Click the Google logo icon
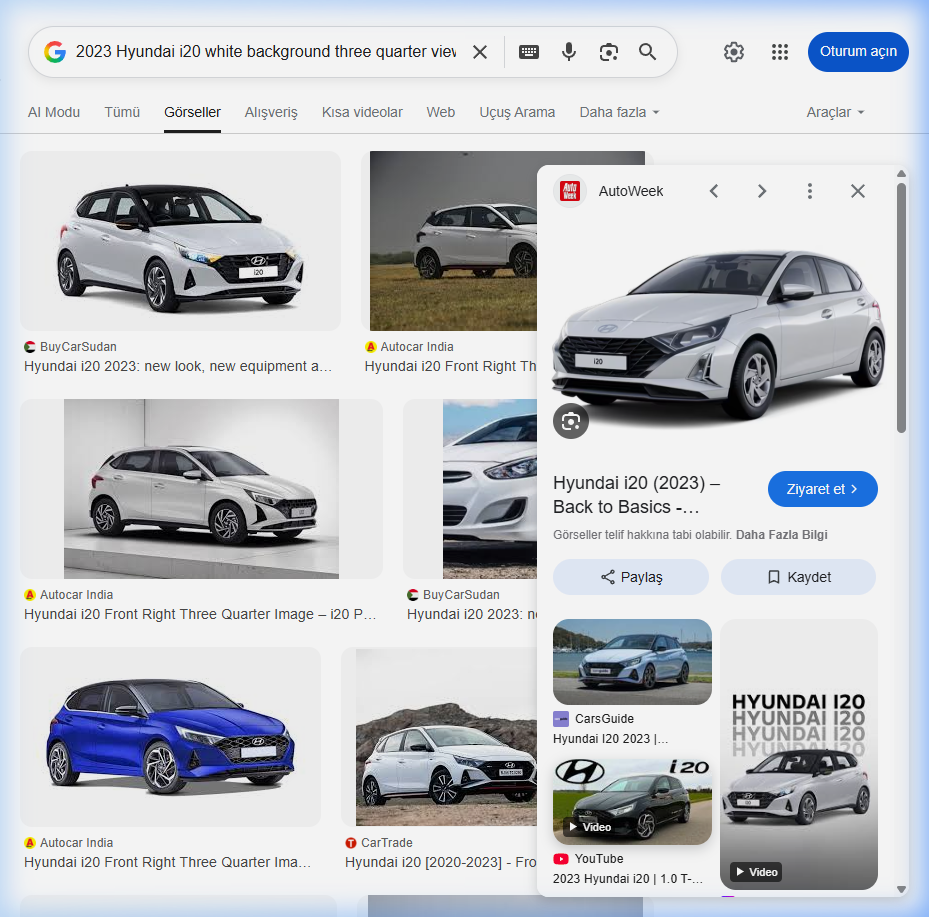929x917 pixels. (55, 52)
